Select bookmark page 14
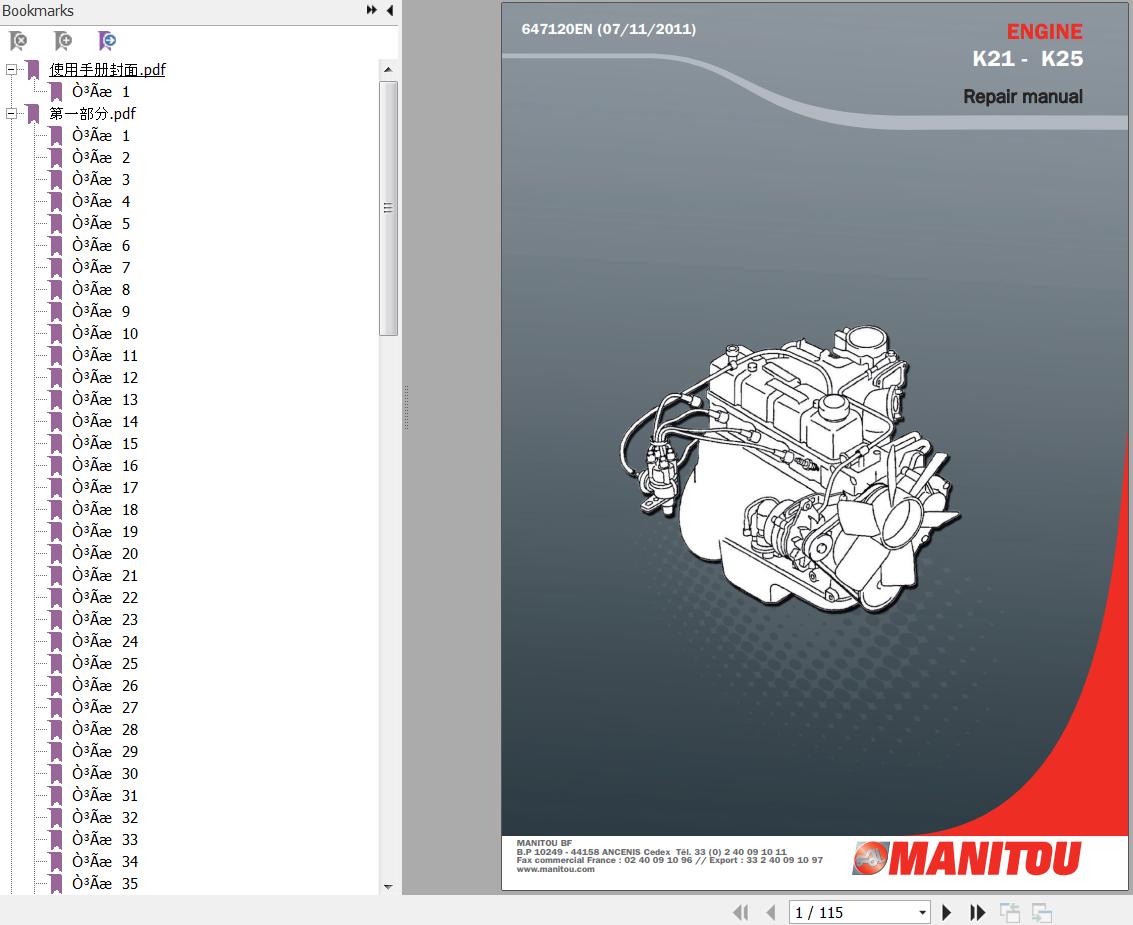This screenshot has height=925, width=1133. point(105,421)
